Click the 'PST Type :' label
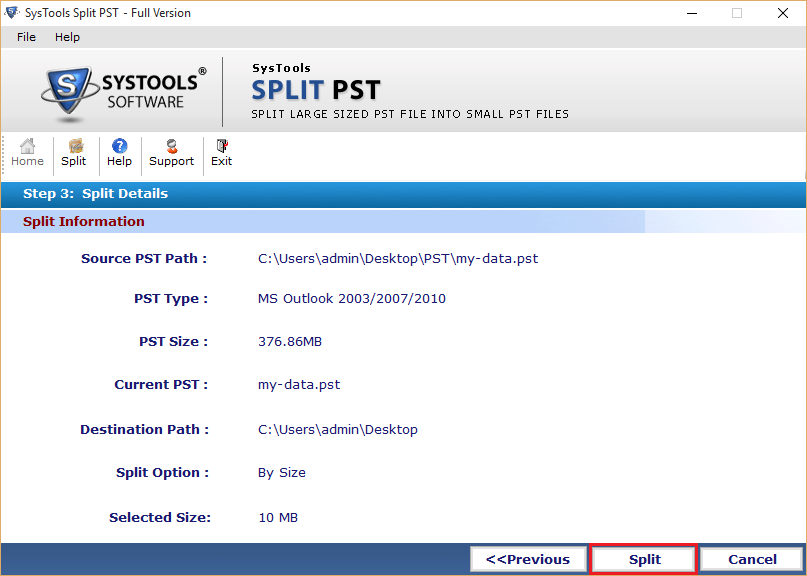This screenshot has width=807, height=576. point(171,299)
